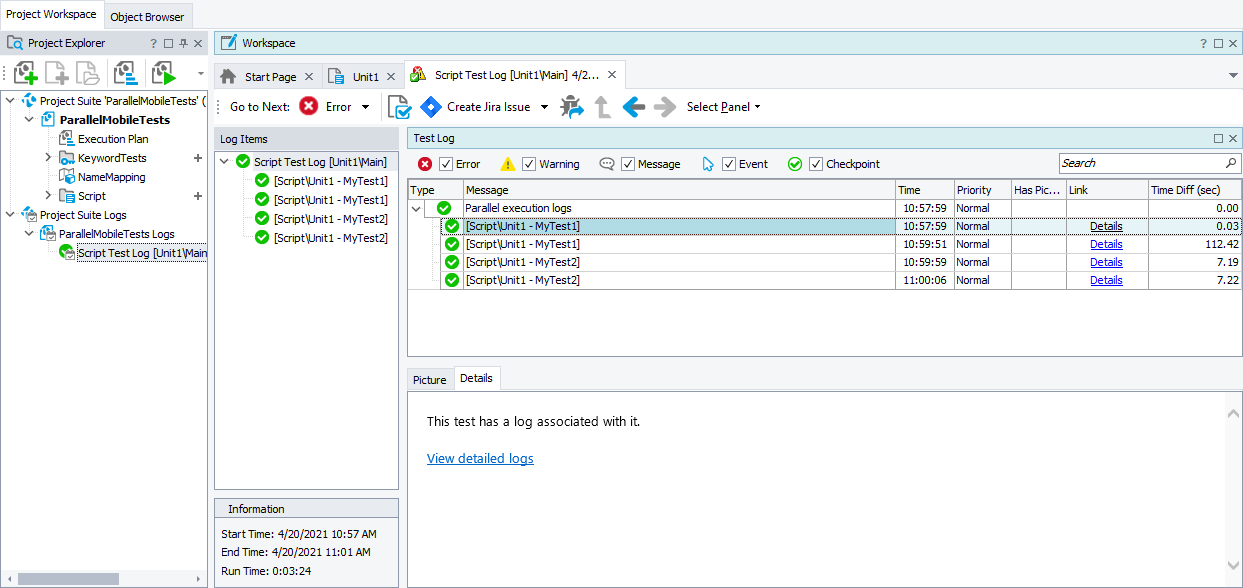Toggle the Checkpoint filter checkbox

[x=815, y=163]
